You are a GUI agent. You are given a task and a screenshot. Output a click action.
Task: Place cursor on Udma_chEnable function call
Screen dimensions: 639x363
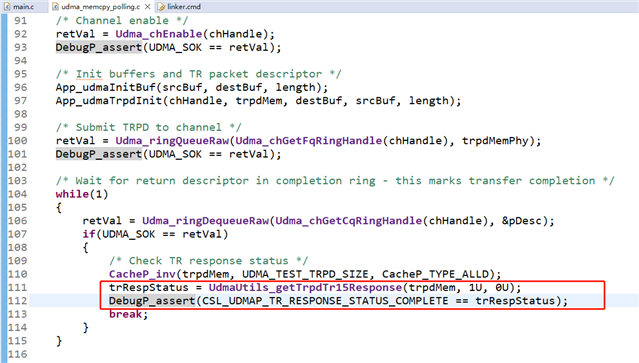point(159,34)
